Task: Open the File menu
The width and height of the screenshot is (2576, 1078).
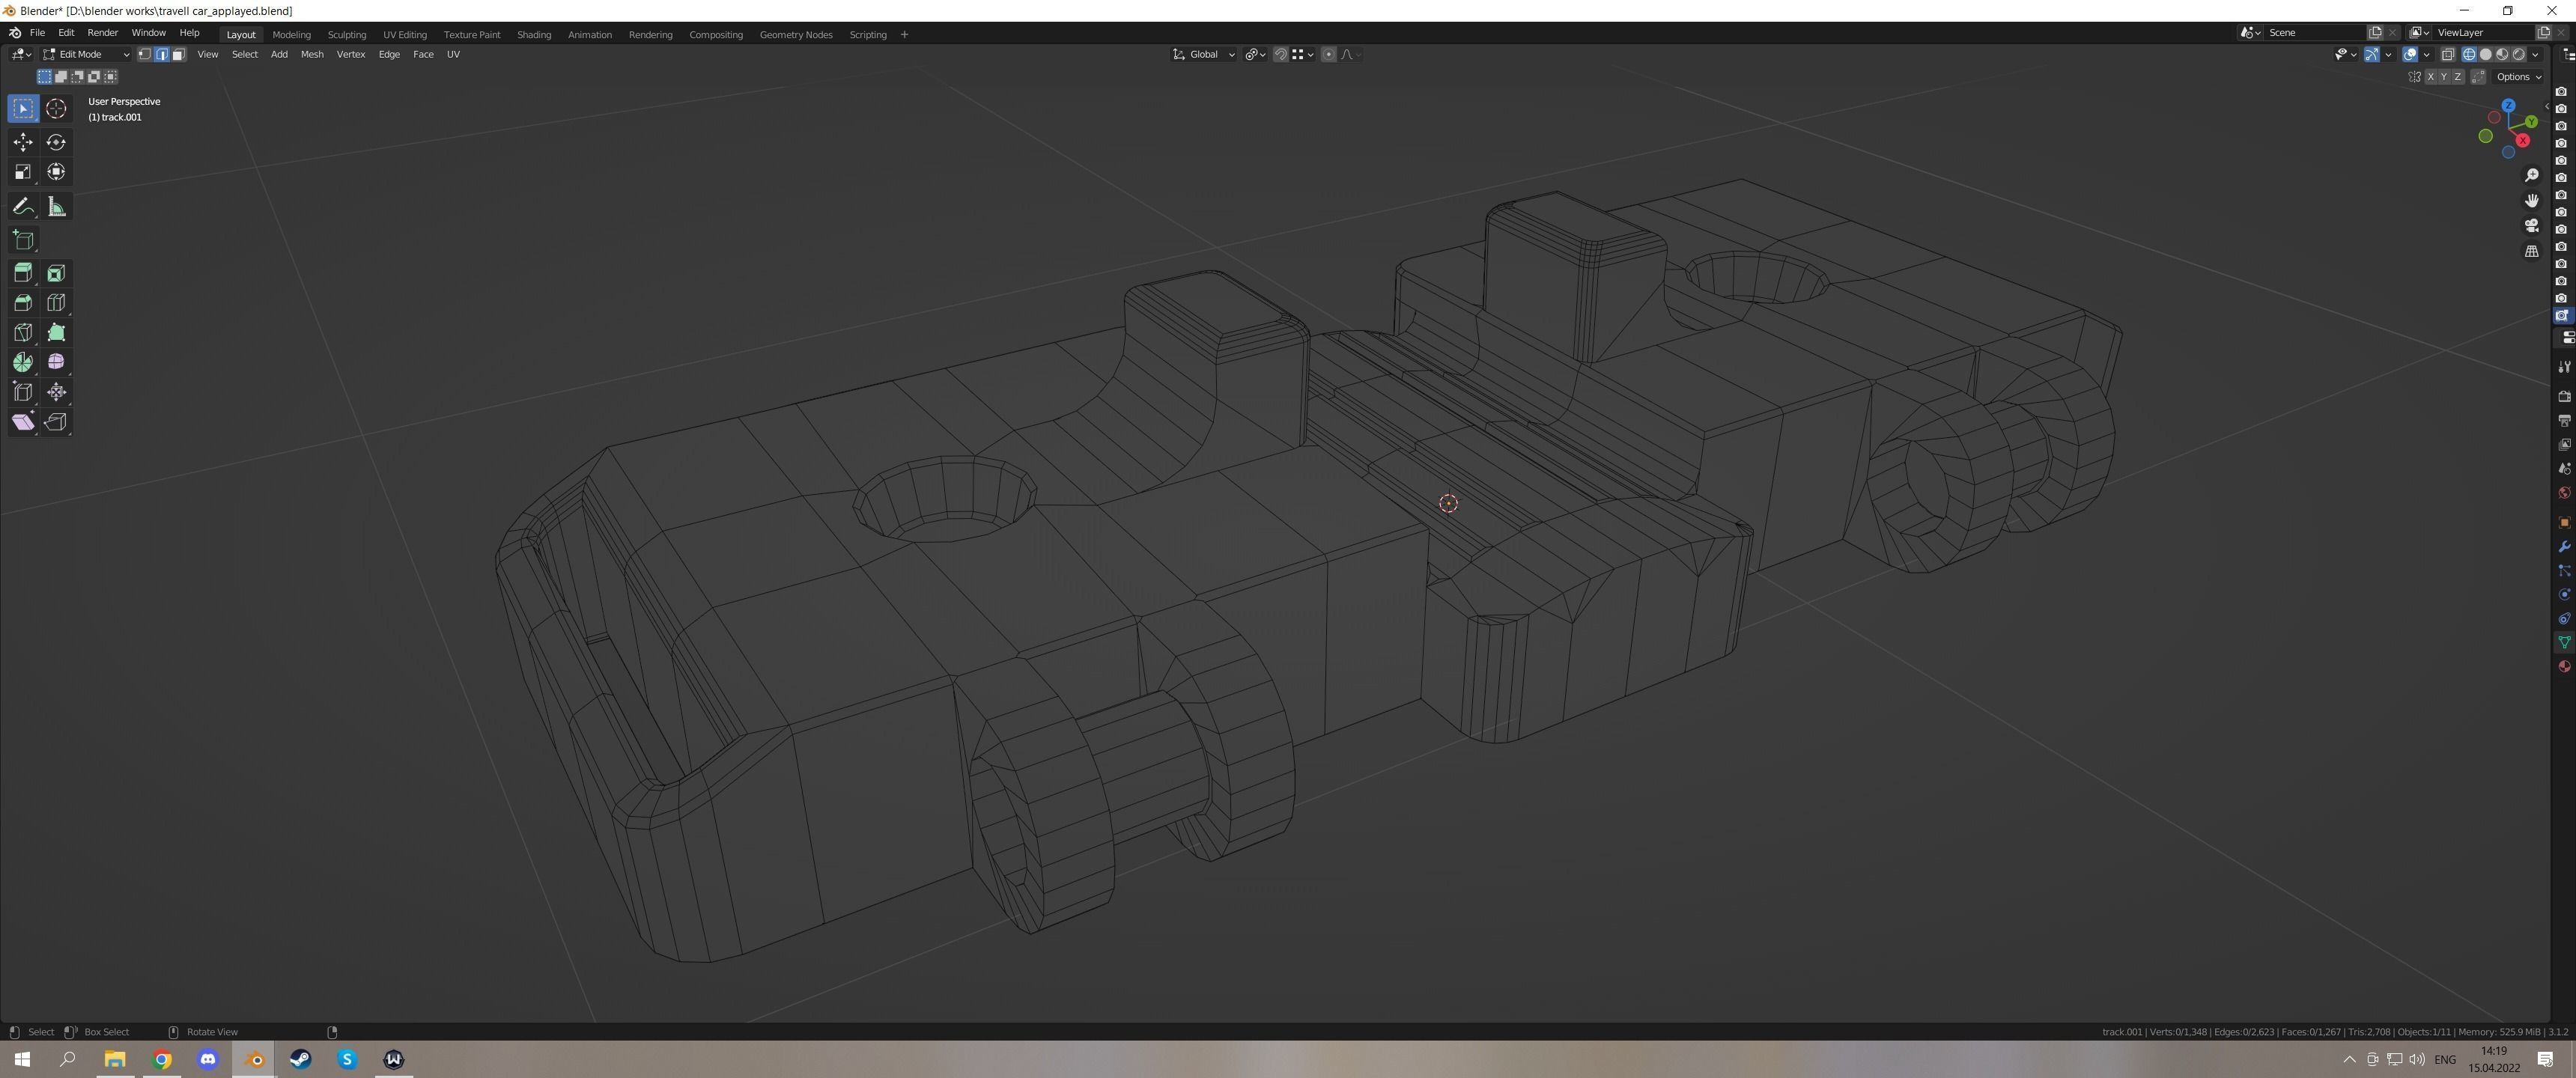Action: coord(37,33)
